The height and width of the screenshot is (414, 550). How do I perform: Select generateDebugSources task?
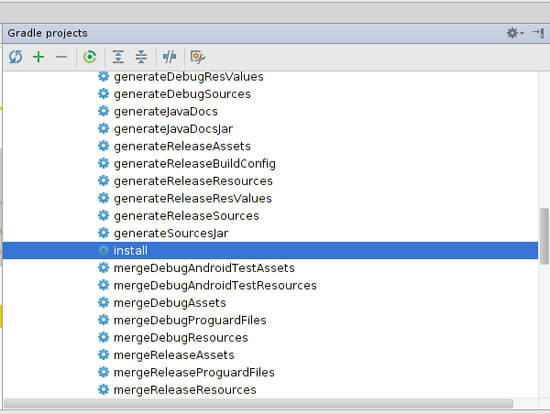tap(182, 94)
